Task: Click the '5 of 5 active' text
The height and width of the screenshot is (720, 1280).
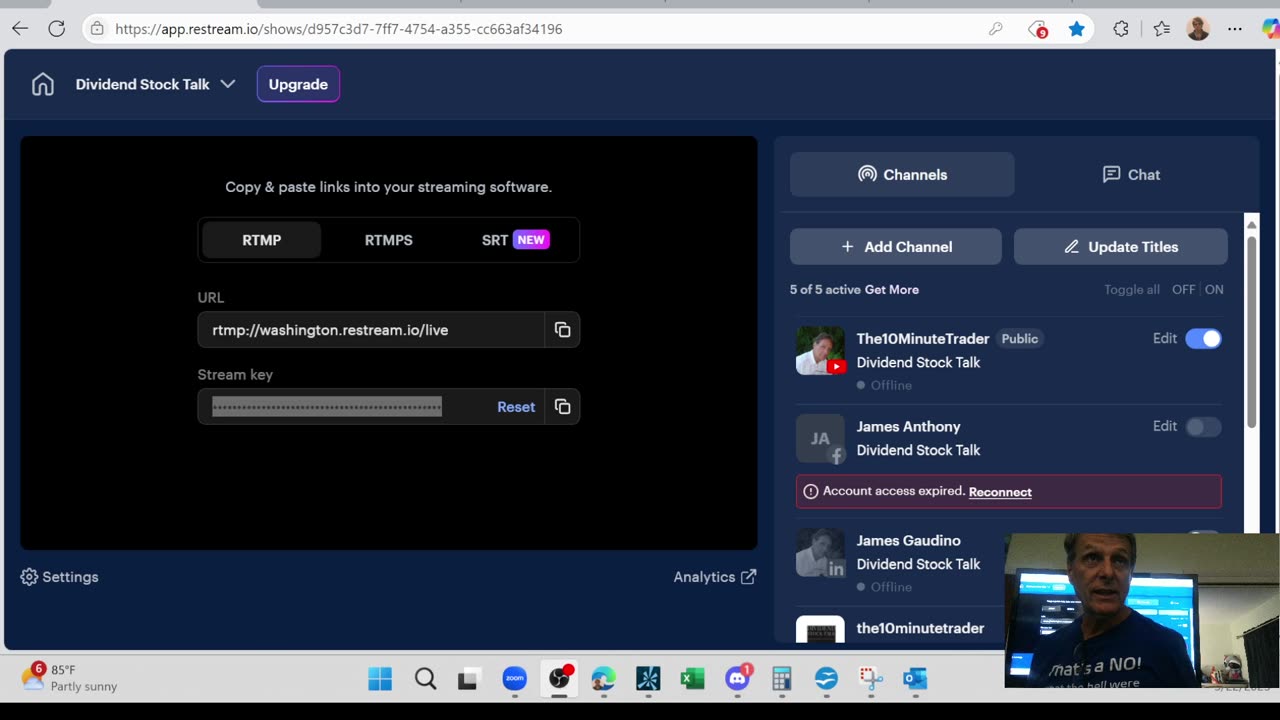Action: pos(825,290)
